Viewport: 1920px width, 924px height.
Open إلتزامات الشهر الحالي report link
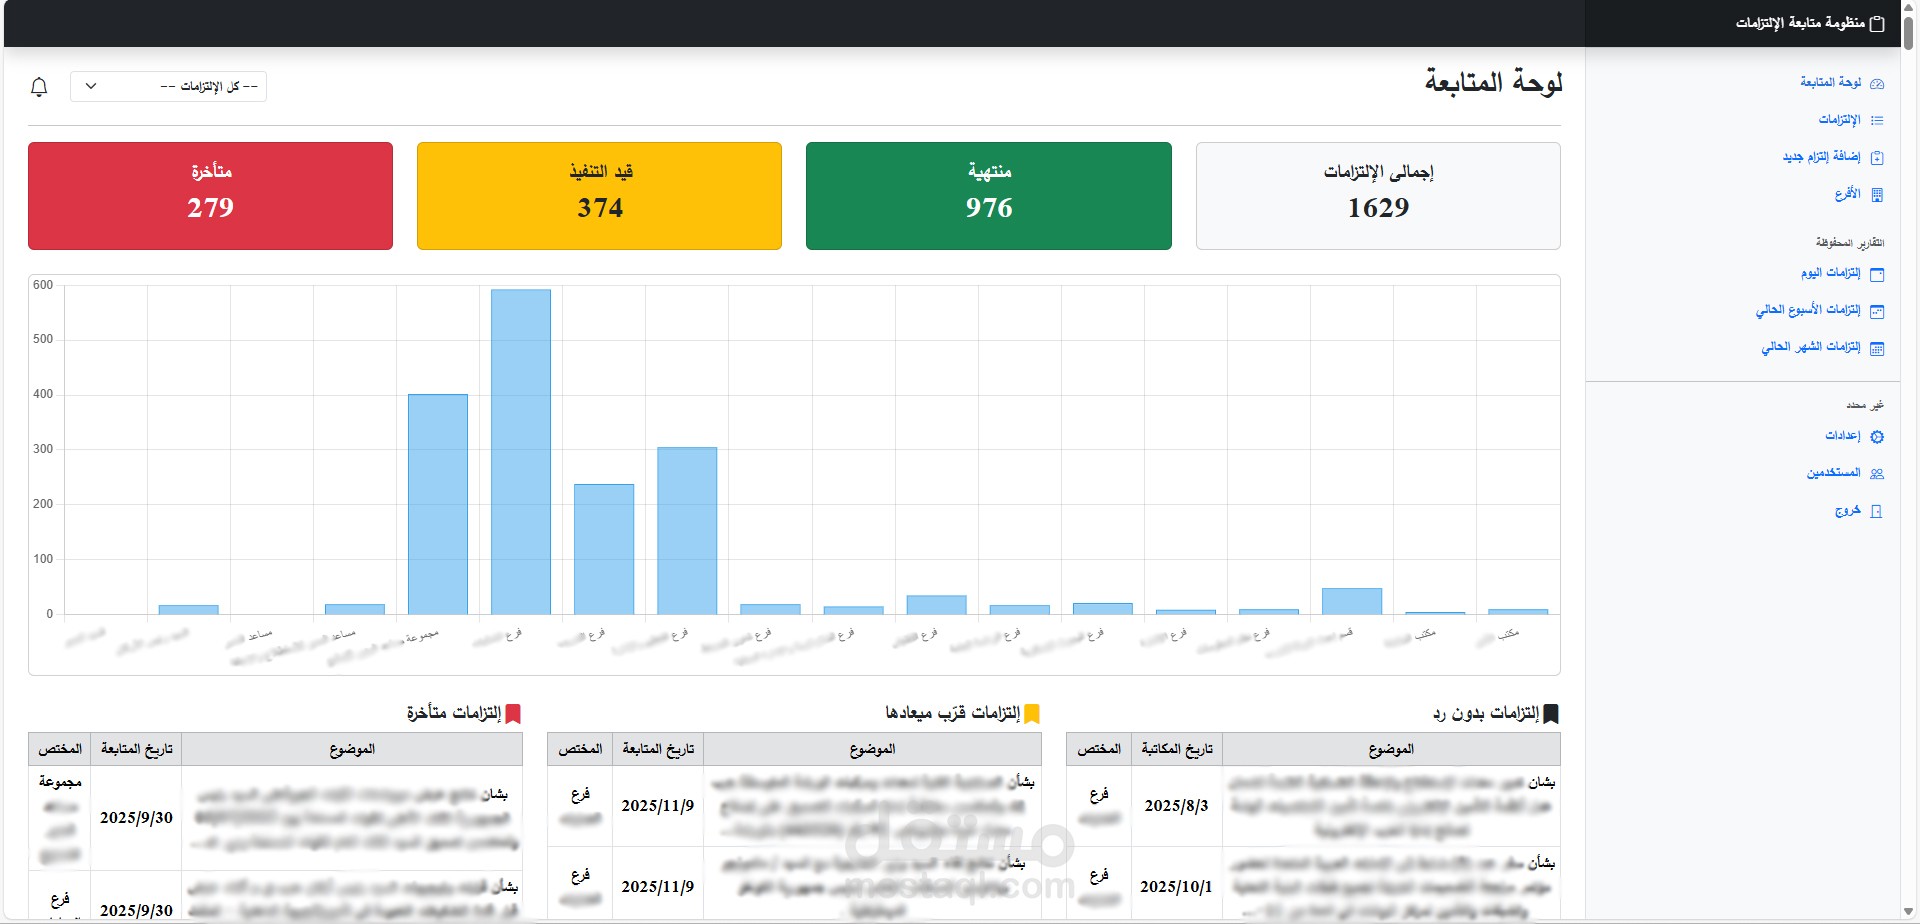pyautogui.click(x=1811, y=347)
